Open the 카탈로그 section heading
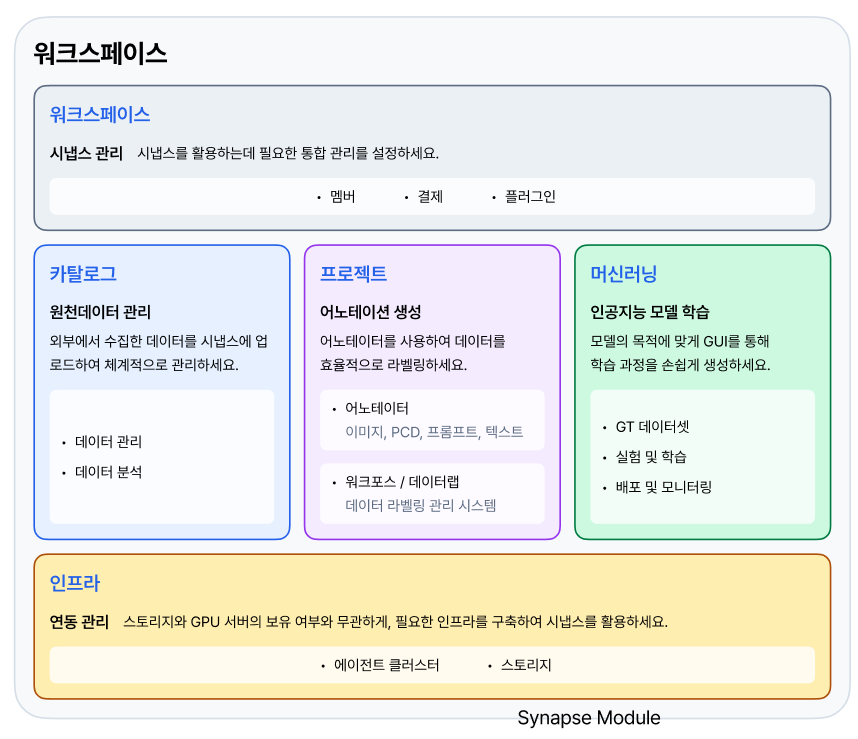Viewport: 858px width, 739px height. 83,274
